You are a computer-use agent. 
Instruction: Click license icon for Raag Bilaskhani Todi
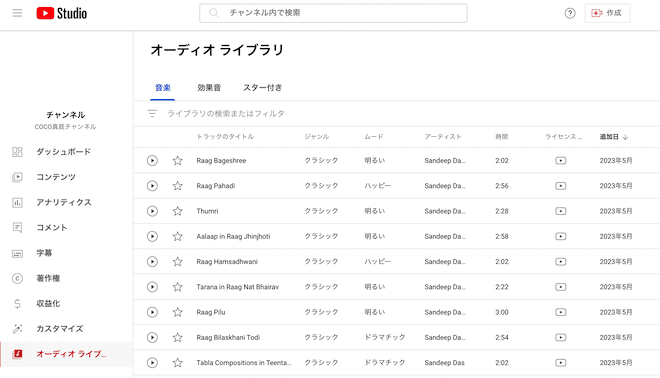coord(561,337)
